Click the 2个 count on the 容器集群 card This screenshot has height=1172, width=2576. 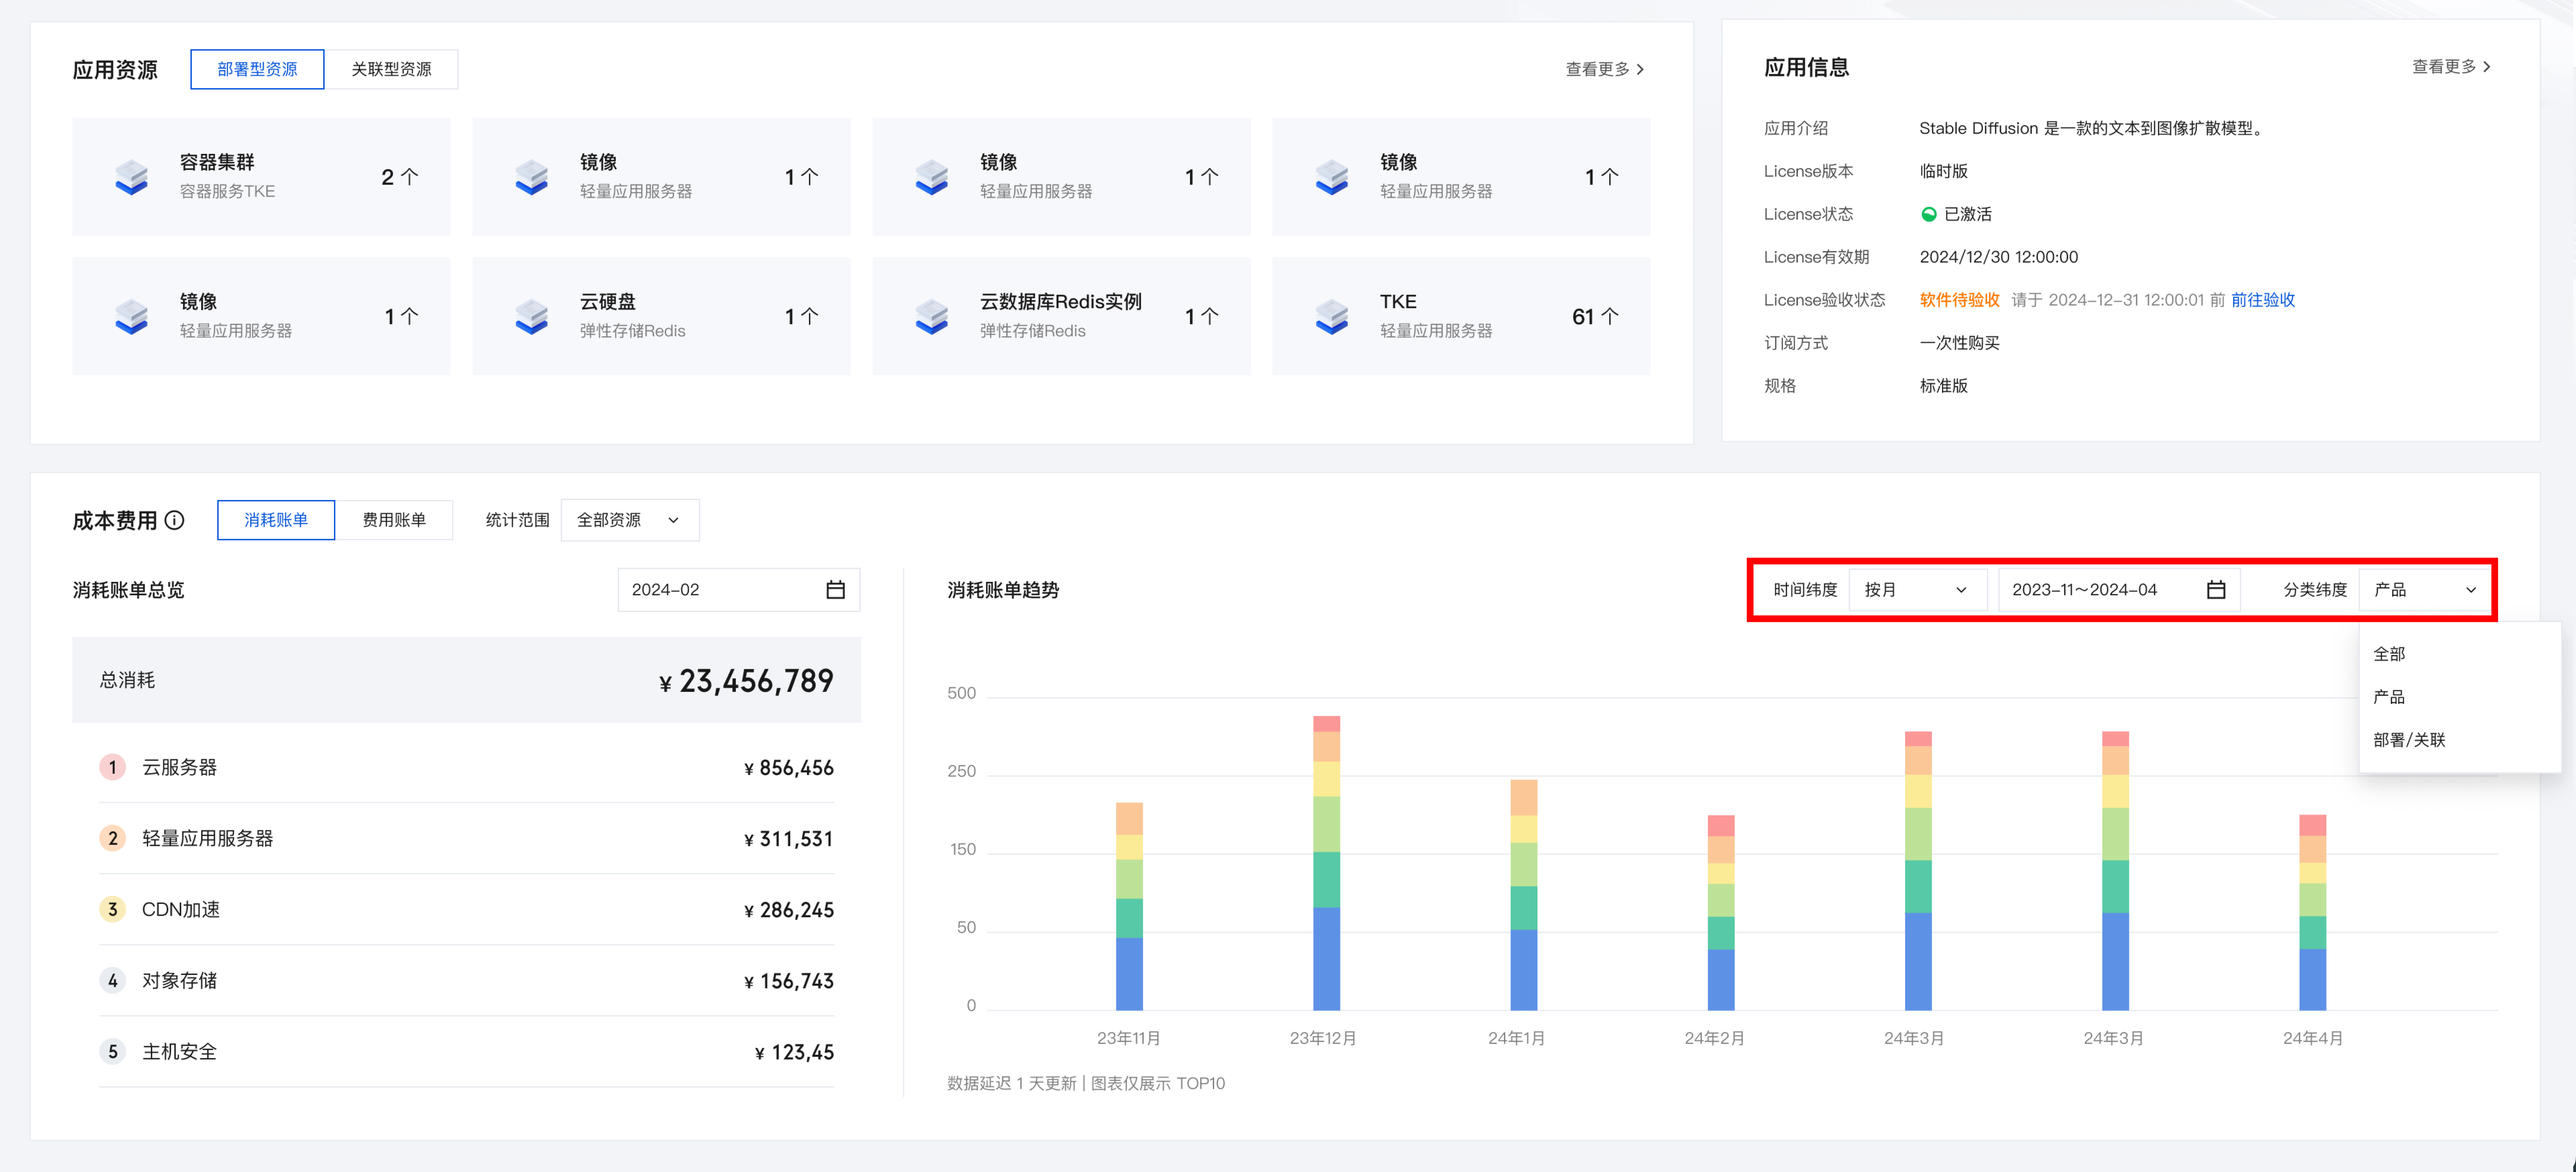[400, 177]
